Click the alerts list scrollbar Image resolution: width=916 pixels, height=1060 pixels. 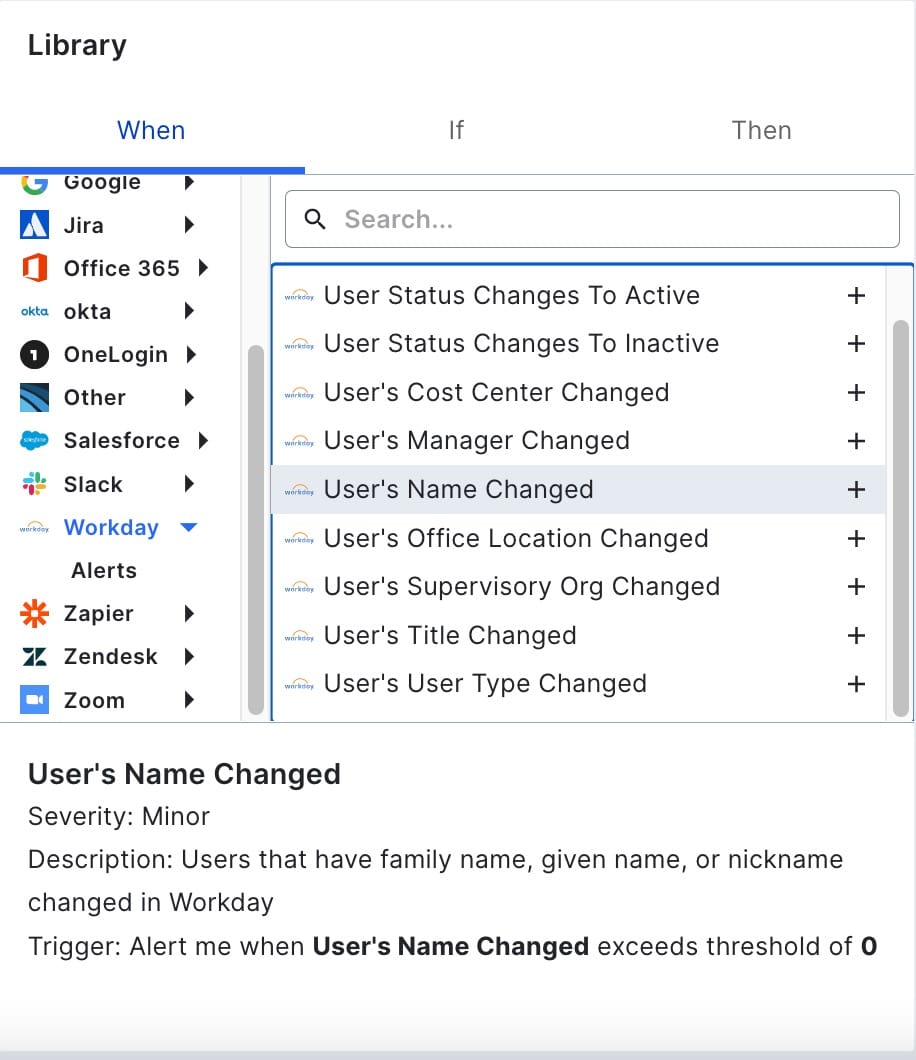point(900,518)
